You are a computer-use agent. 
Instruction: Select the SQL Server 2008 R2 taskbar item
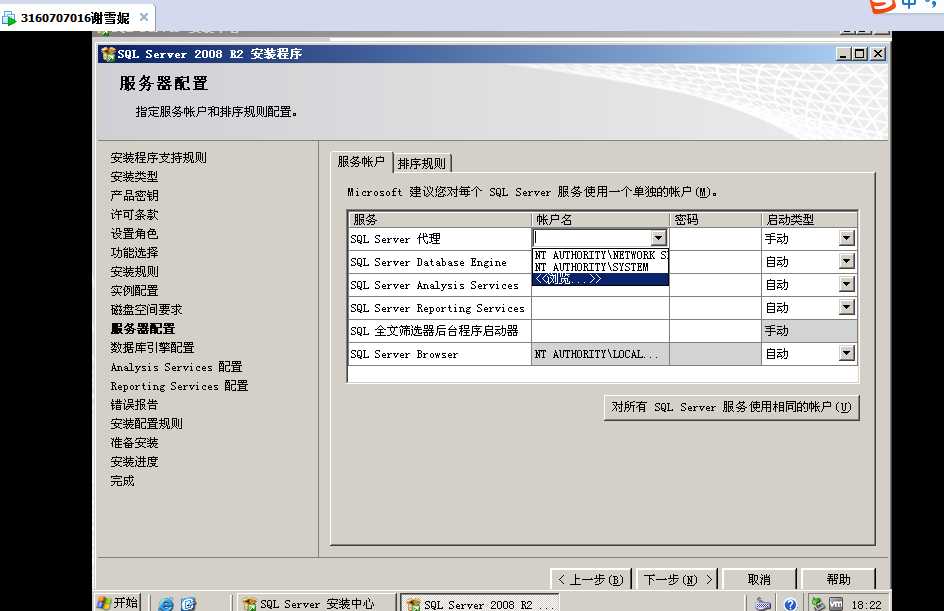[x=480, y=604]
